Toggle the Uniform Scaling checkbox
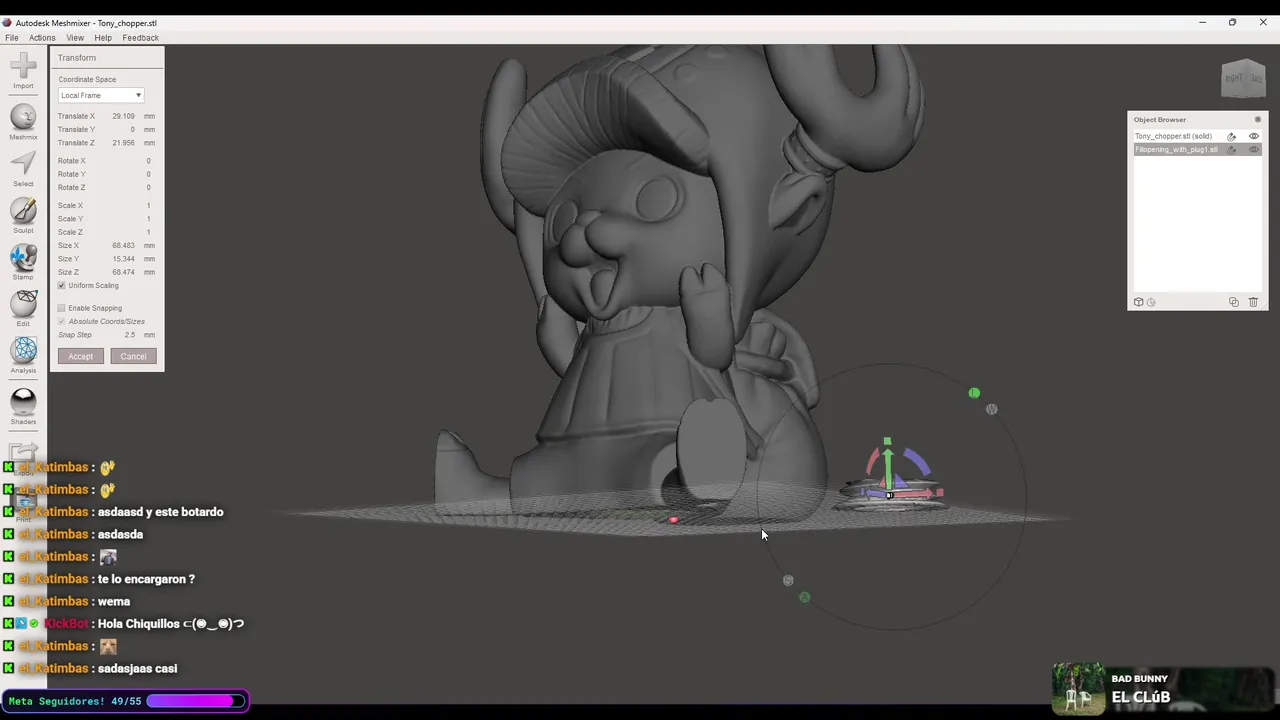Image resolution: width=1280 pixels, height=720 pixels. 61,286
